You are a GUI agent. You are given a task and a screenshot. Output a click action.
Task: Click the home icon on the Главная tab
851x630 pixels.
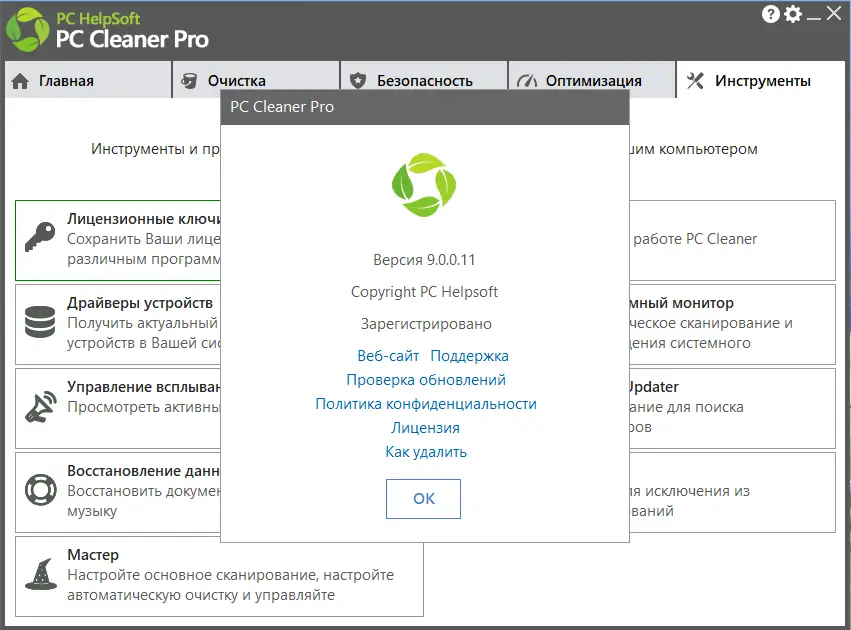22,79
